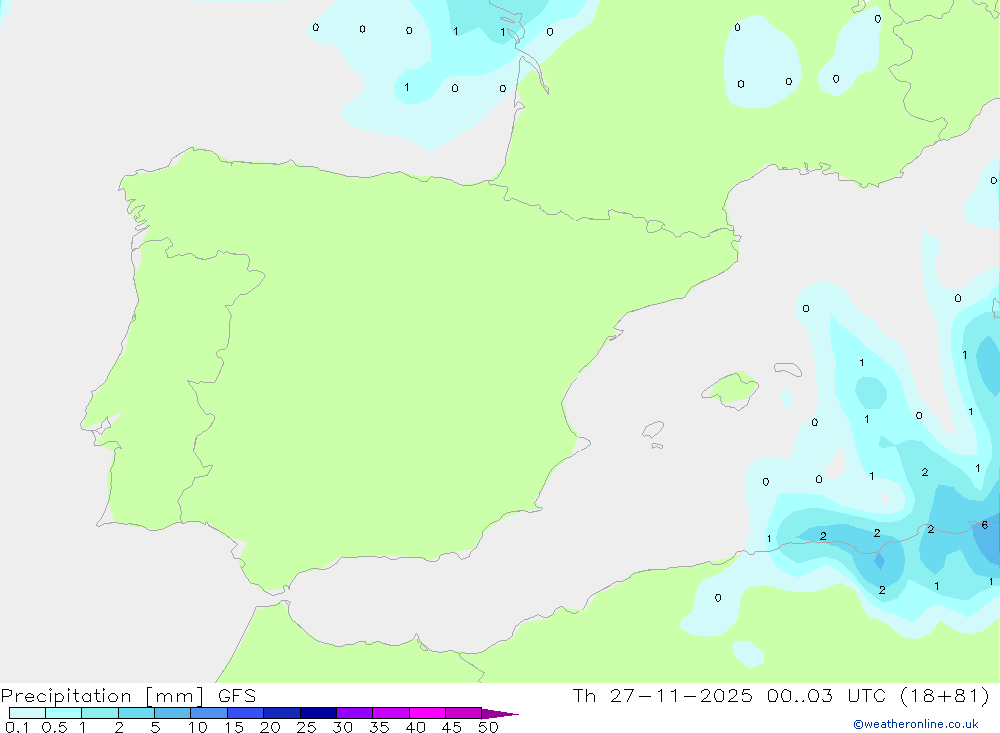Click the "15" legend scale label

[233, 727]
